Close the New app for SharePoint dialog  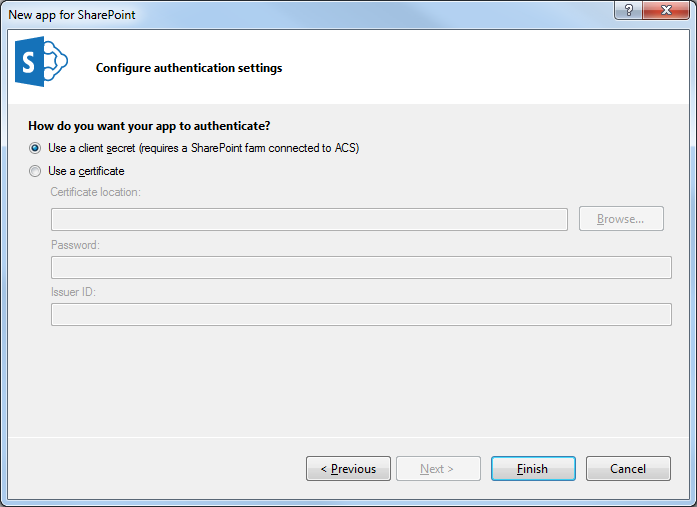[666, 10]
